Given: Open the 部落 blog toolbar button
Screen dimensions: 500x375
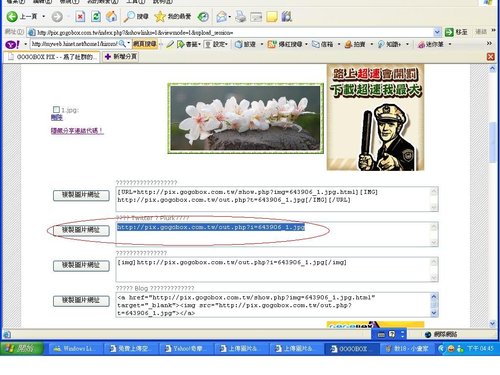Looking at the screenshot, I should 245,44.
